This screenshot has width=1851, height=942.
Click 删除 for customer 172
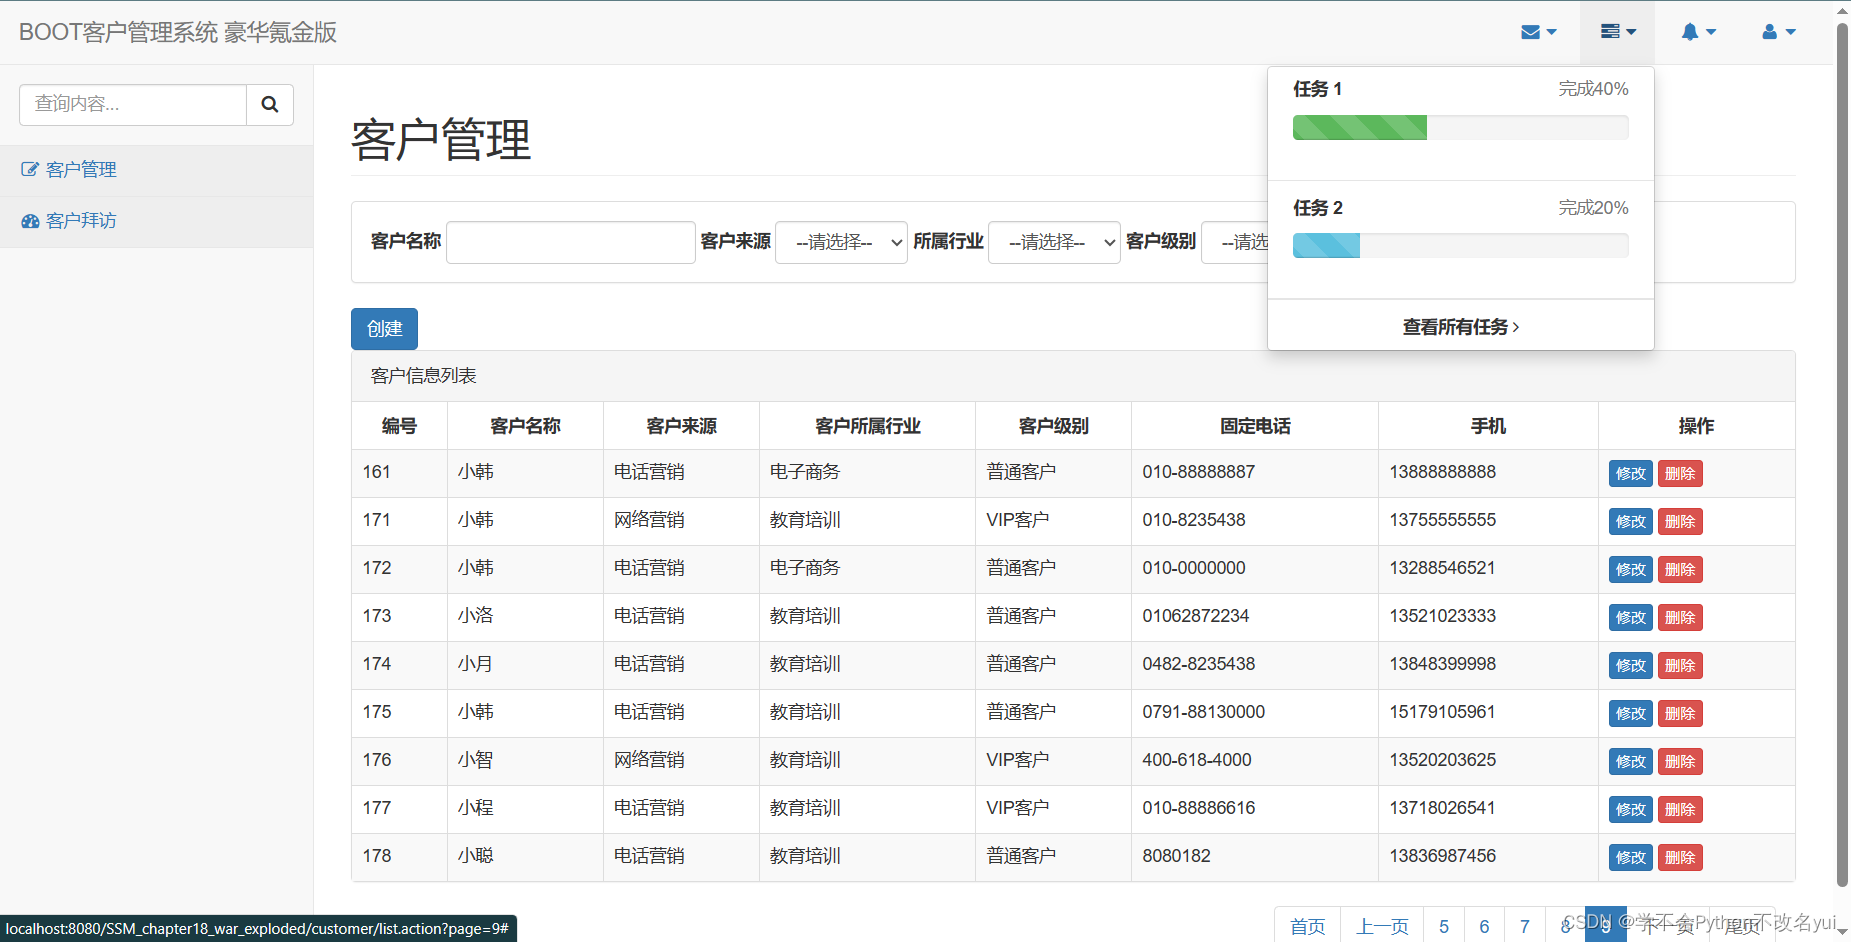point(1680,569)
